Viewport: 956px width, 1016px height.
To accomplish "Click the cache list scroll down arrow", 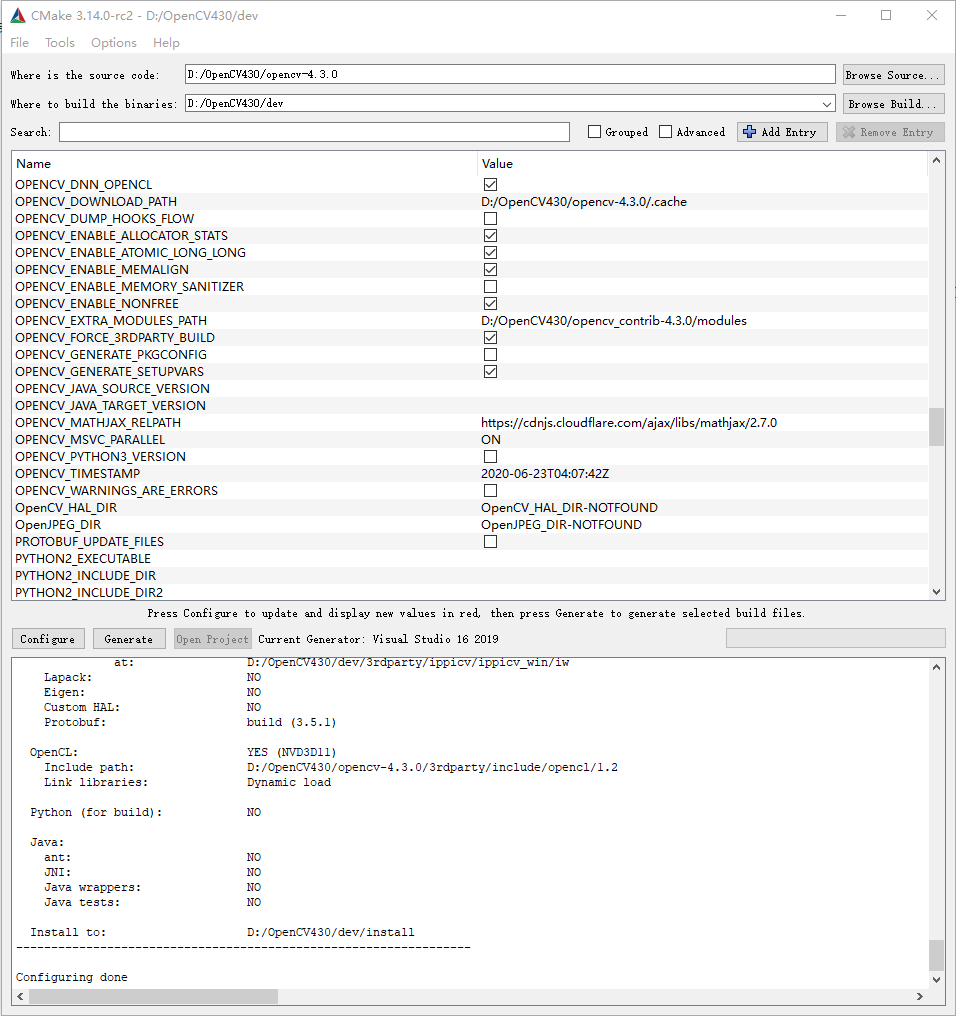I will pos(936,592).
